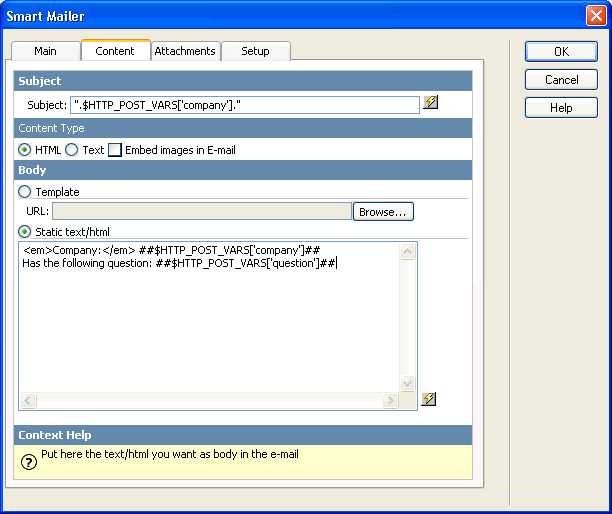Click into the template URL field
Viewport: 612px width, 514px height.
click(202, 211)
